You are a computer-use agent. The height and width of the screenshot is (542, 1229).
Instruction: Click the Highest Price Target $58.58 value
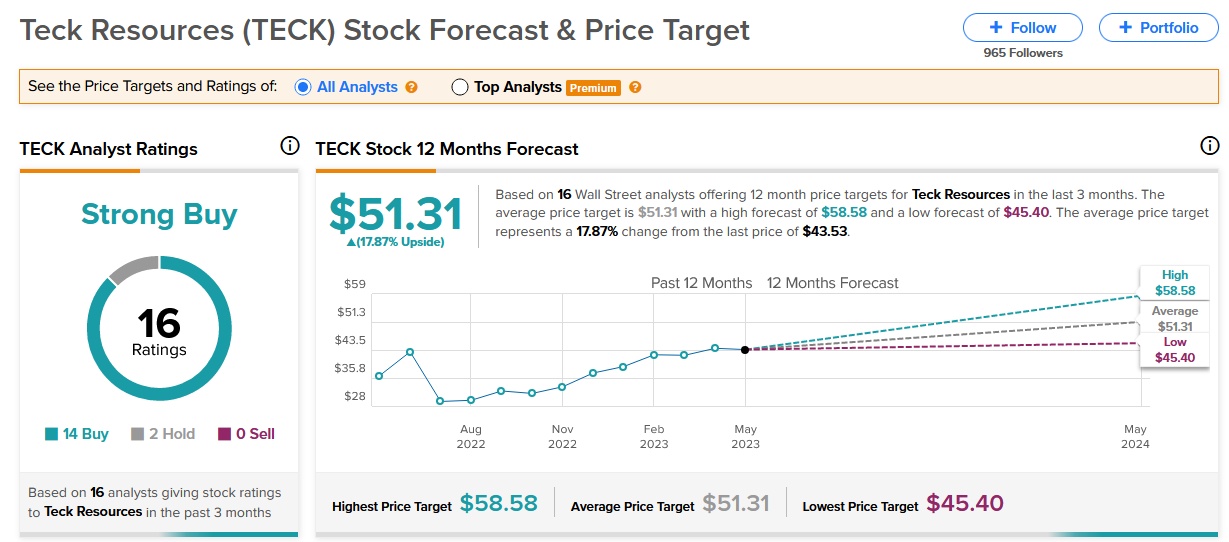498,504
